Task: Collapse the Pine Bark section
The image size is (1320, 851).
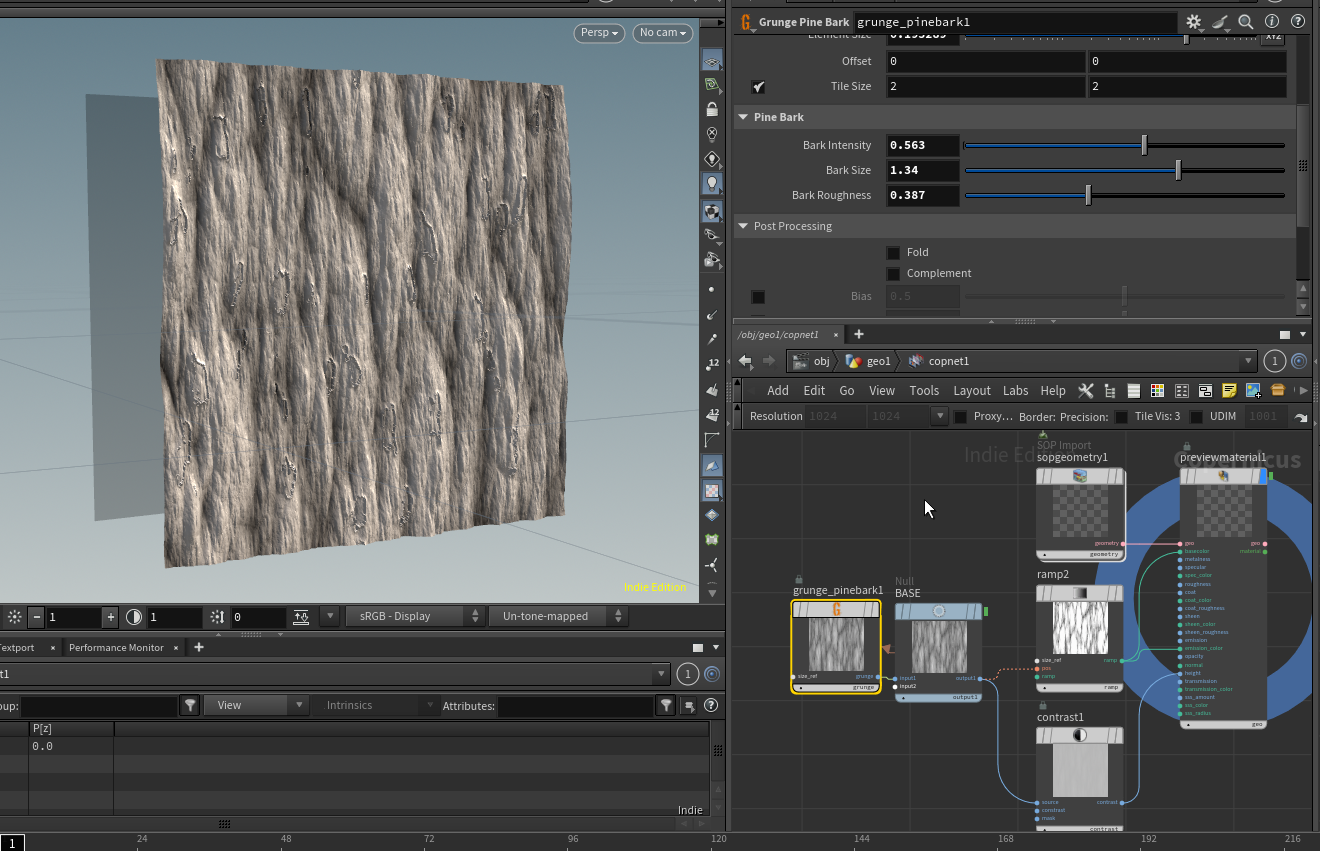Action: tap(743, 117)
